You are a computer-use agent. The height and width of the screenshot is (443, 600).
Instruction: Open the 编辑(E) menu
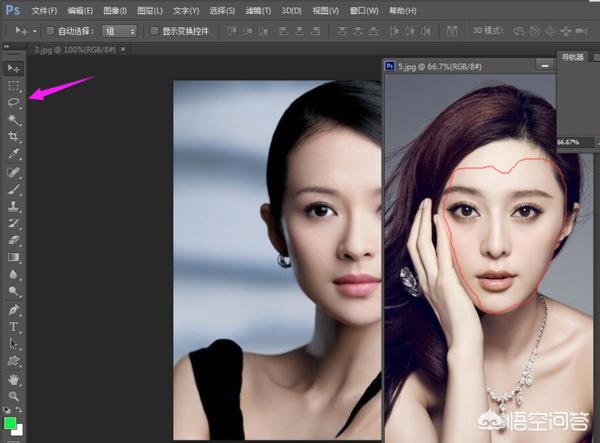[80, 11]
